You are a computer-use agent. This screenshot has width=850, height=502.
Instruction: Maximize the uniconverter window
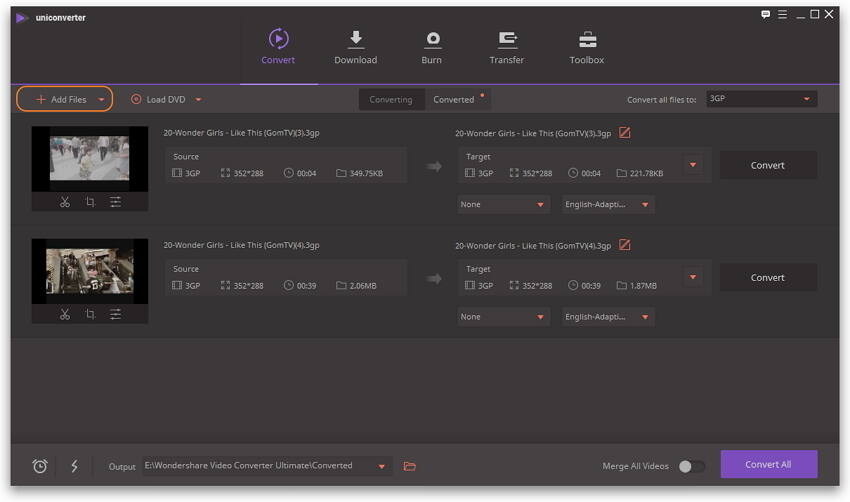coord(814,15)
